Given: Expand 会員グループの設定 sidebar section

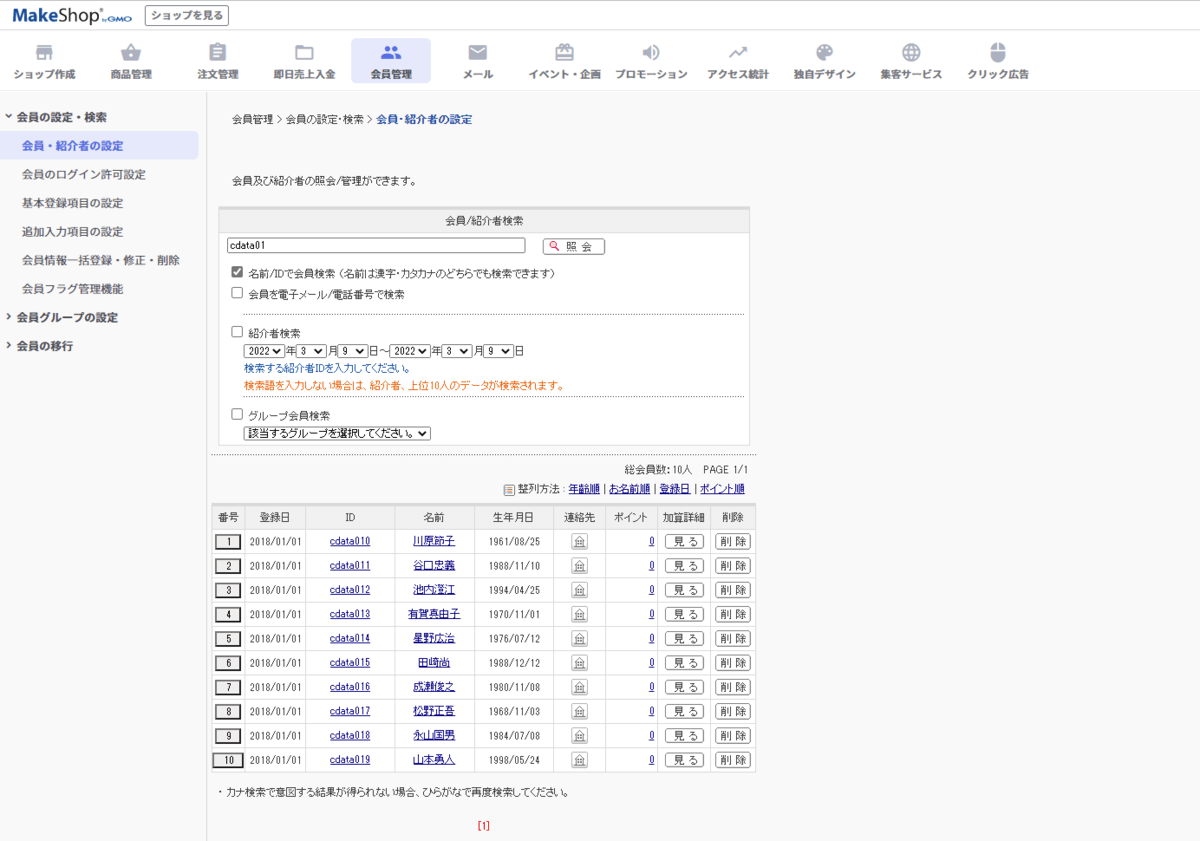Looking at the screenshot, I should coord(66,317).
